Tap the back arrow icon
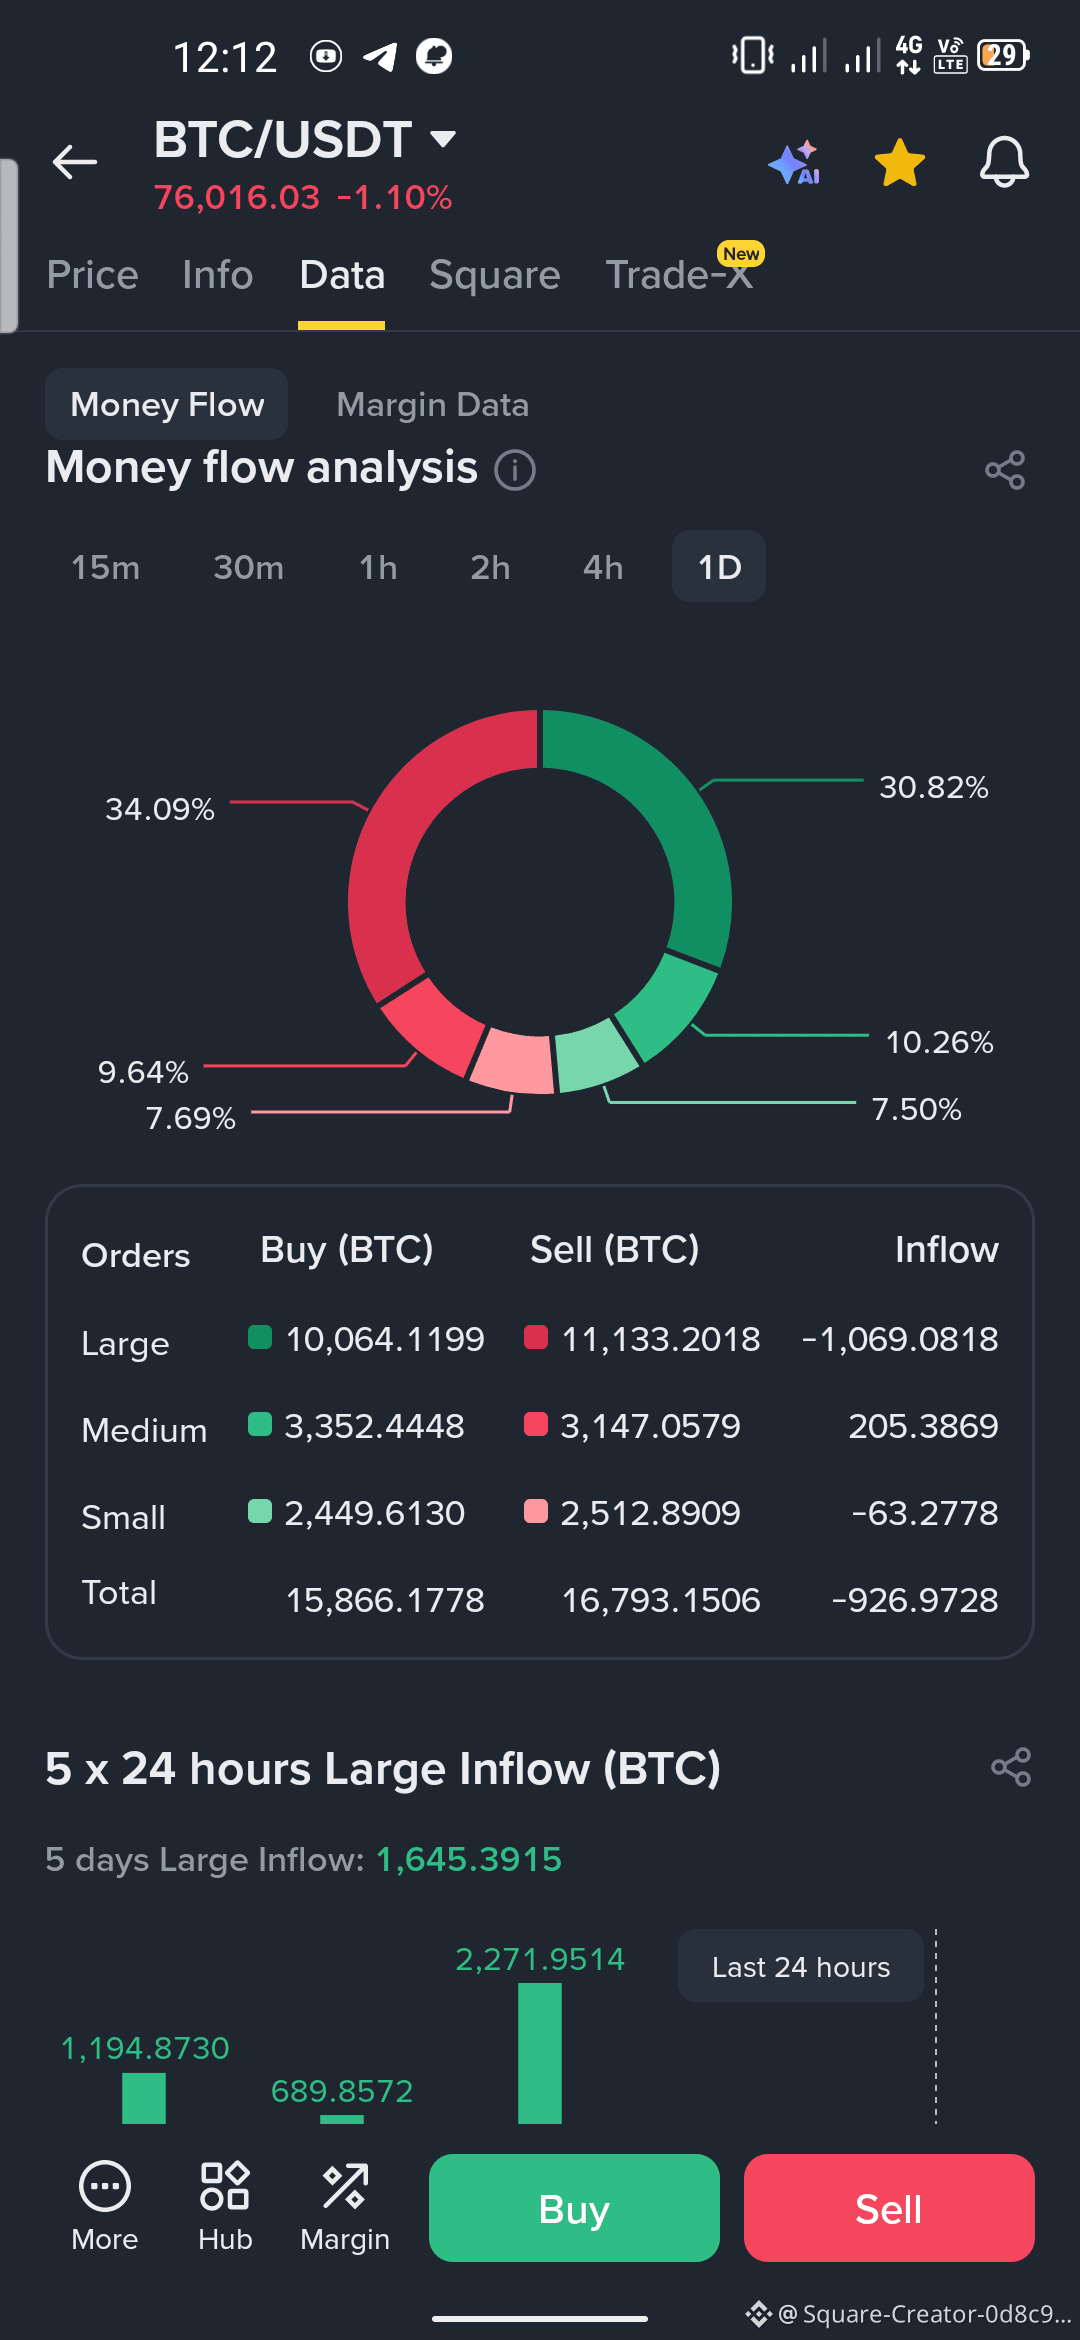This screenshot has height=2340, width=1080. pos(75,161)
